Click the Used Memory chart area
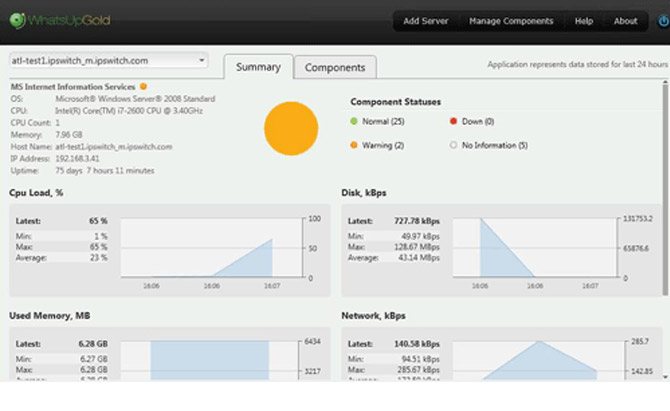670x411 pixels. 209,360
